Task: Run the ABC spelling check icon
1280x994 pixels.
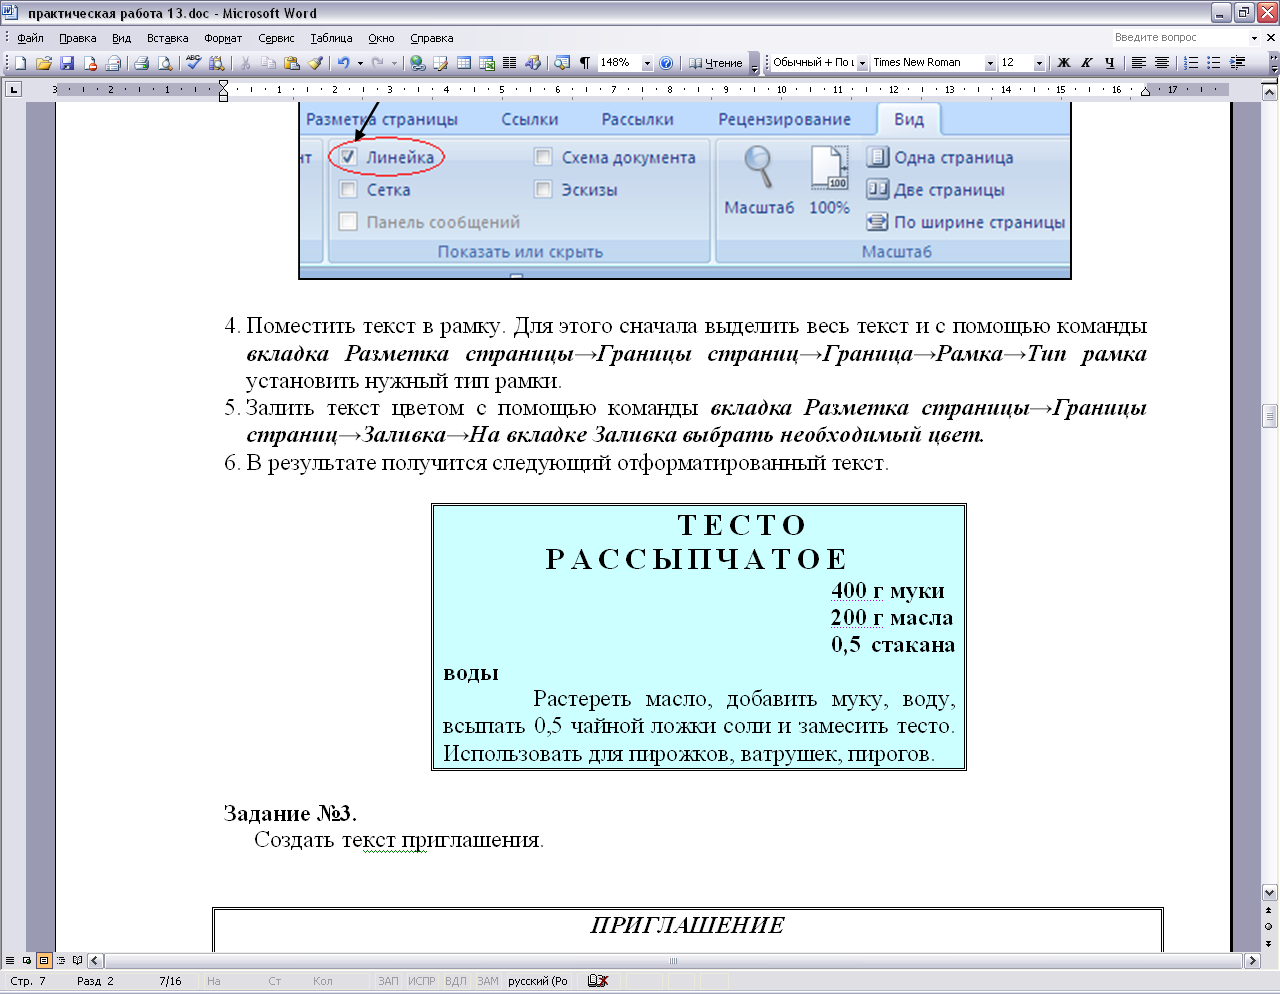Action: click(x=194, y=63)
